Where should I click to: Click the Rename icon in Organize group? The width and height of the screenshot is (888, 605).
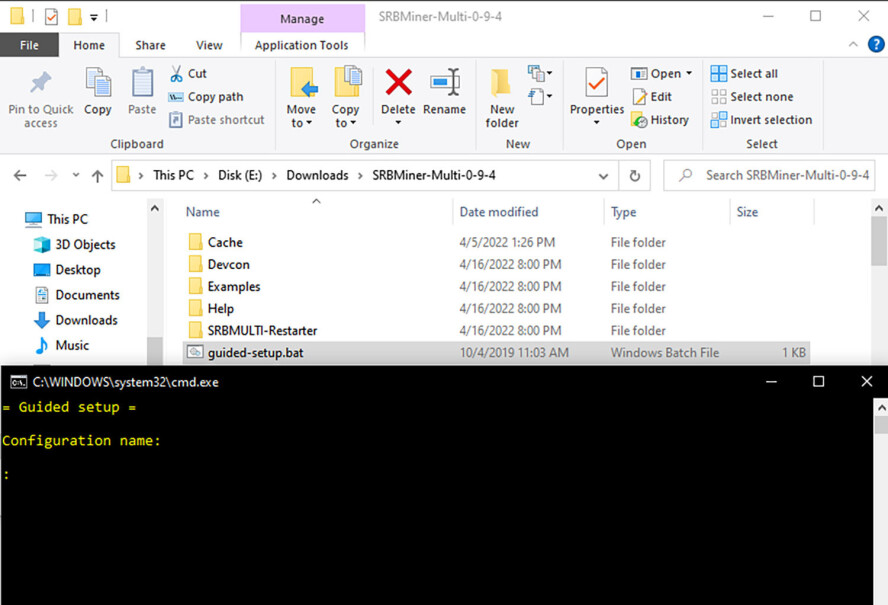pos(445,82)
